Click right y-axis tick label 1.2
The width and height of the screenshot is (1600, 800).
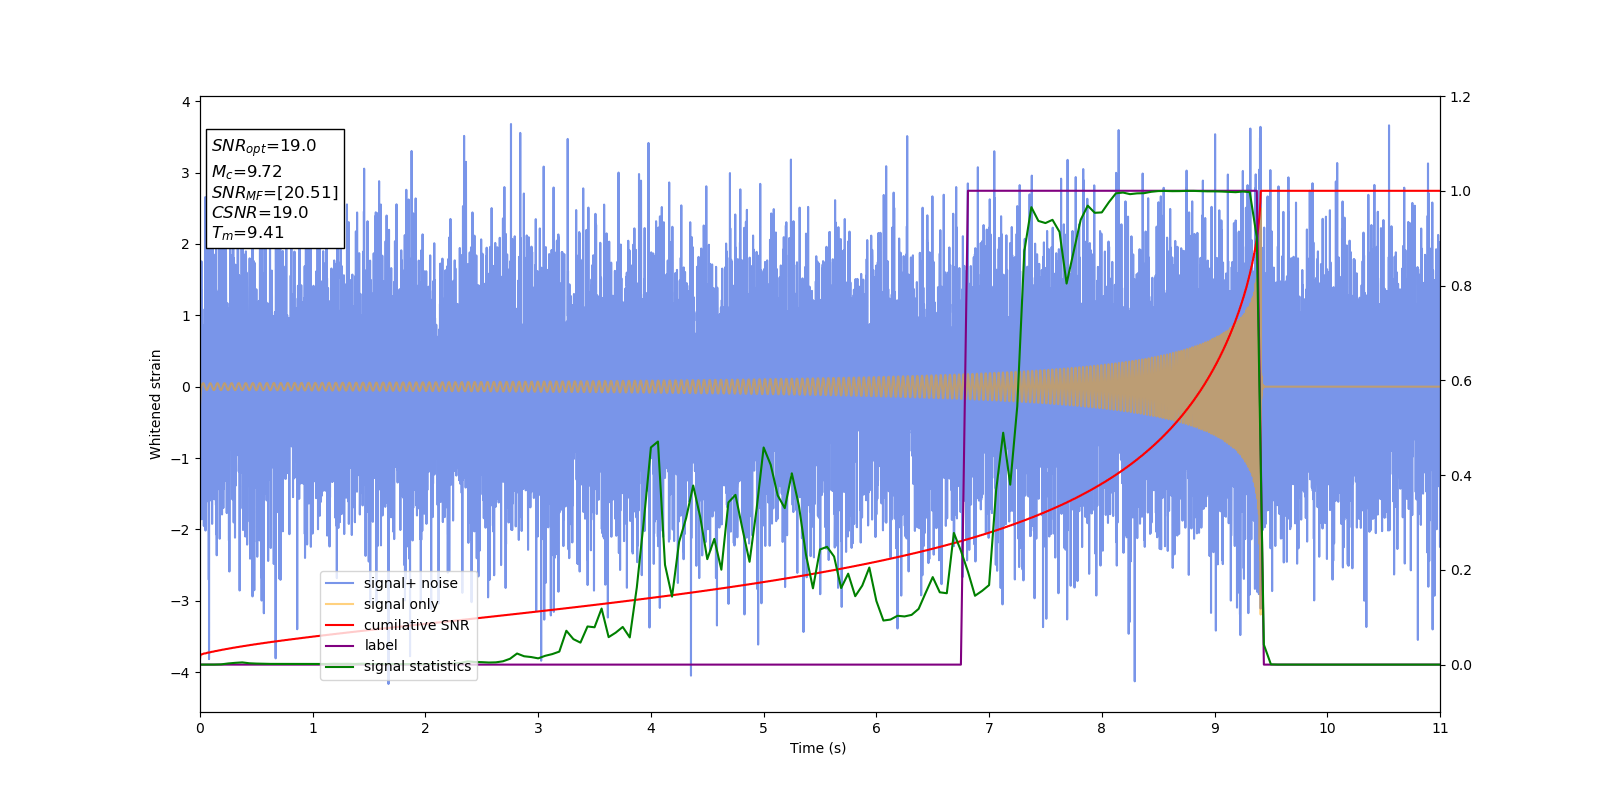point(1460,97)
